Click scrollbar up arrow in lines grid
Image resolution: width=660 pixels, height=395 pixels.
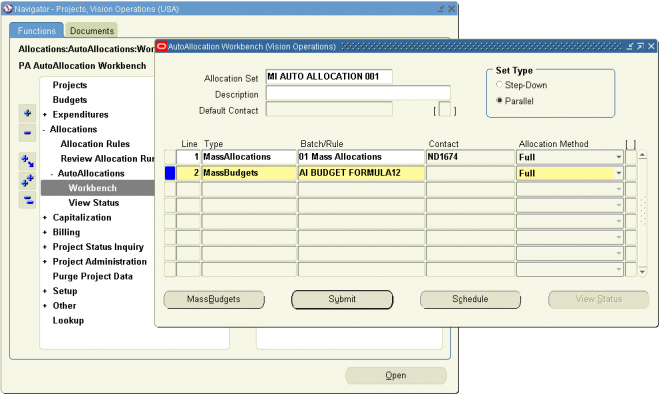click(642, 155)
